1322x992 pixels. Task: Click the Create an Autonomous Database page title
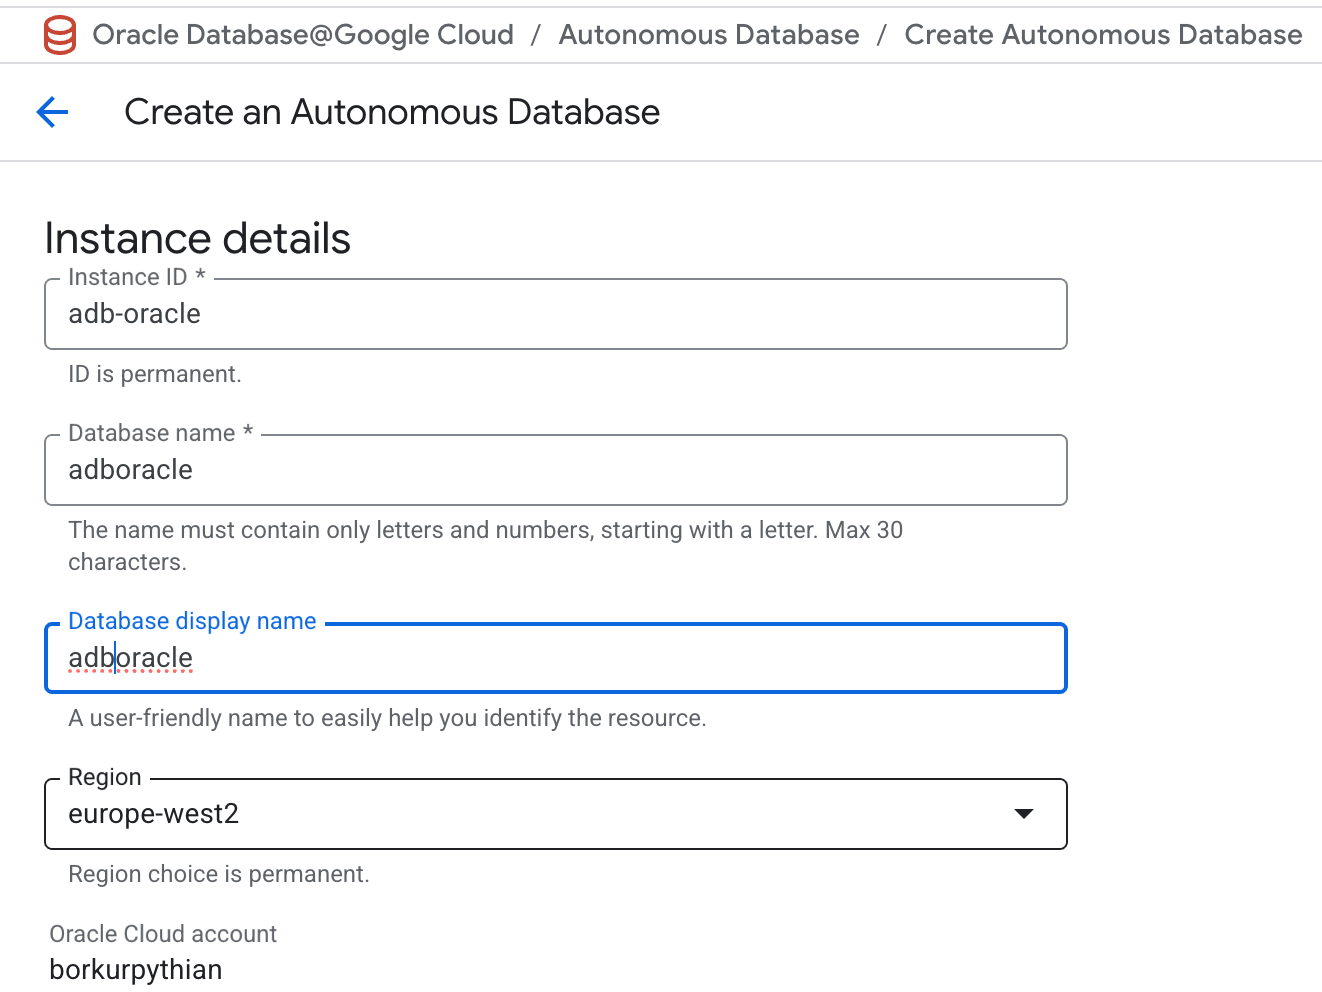click(391, 112)
